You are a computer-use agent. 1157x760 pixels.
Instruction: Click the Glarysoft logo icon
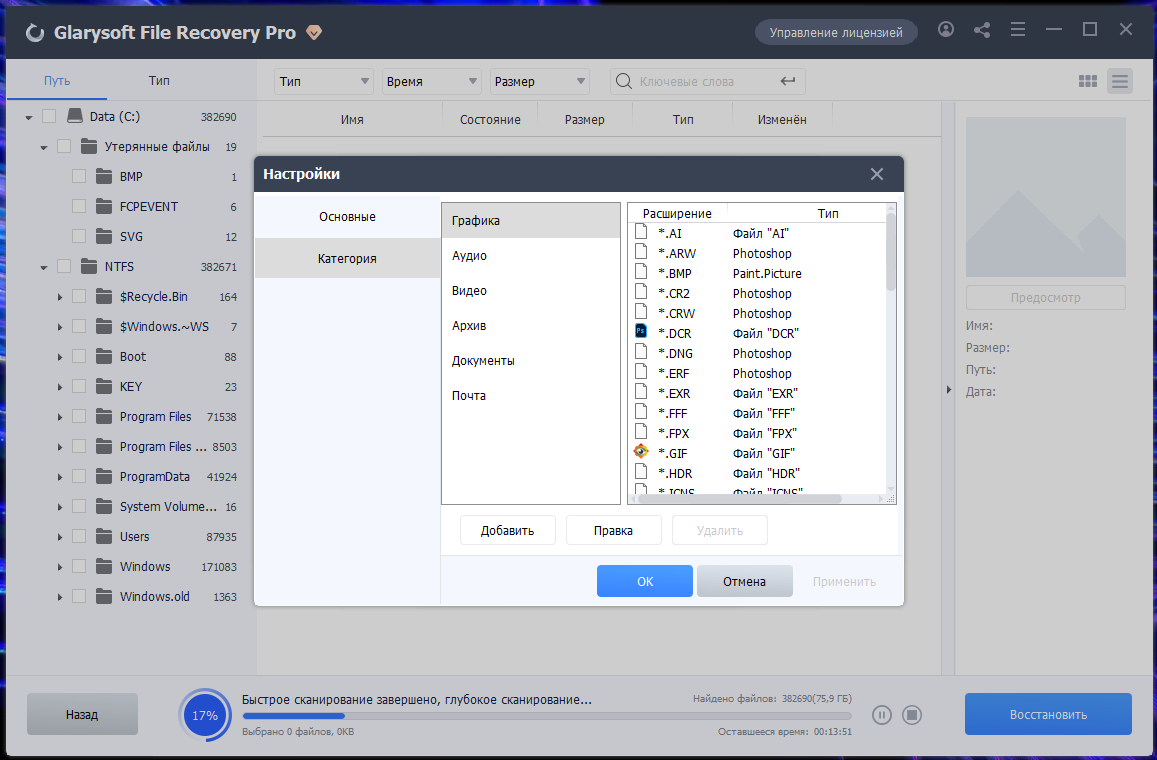click(x=35, y=32)
